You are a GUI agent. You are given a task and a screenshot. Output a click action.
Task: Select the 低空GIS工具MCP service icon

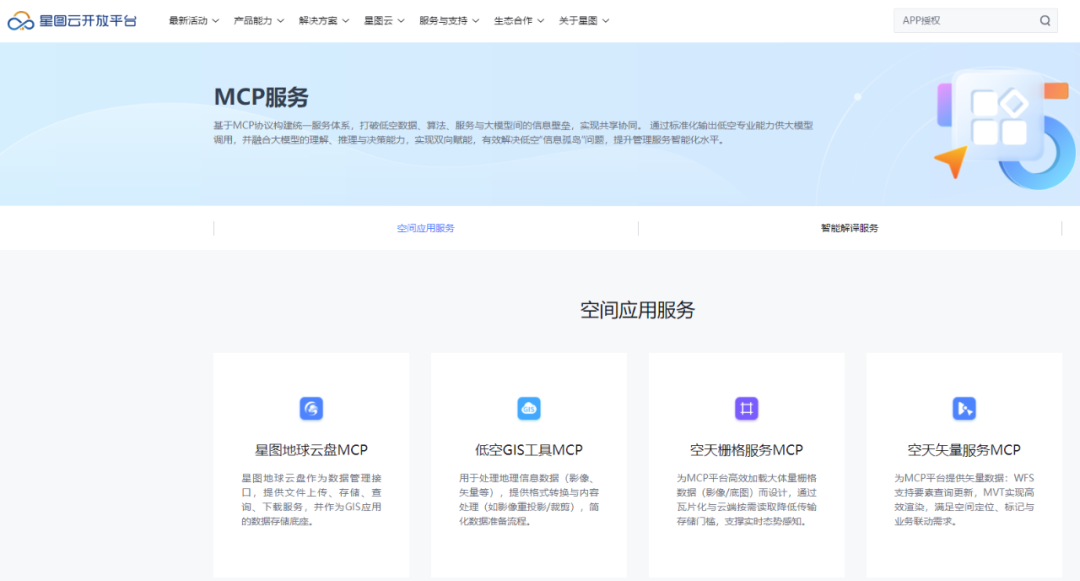529,408
